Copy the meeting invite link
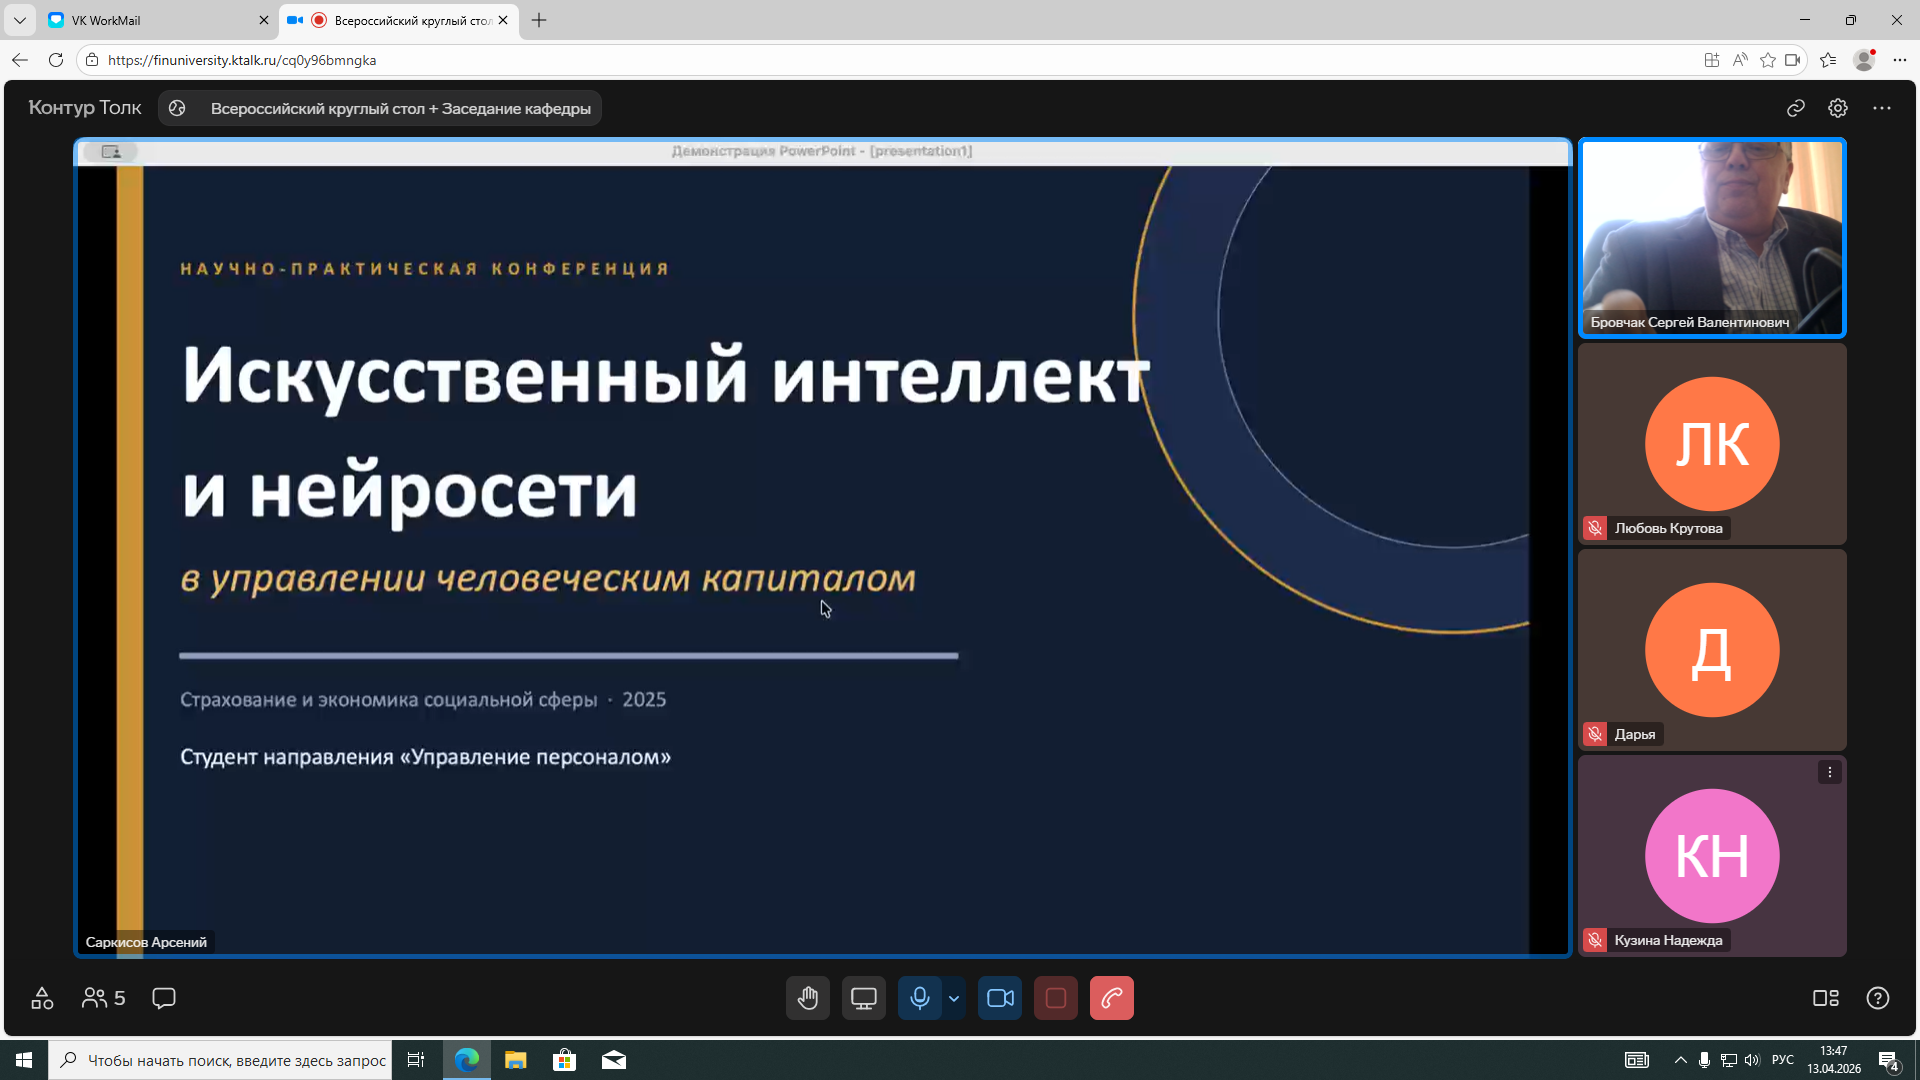Viewport: 1920px width, 1080px height. coord(1795,108)
